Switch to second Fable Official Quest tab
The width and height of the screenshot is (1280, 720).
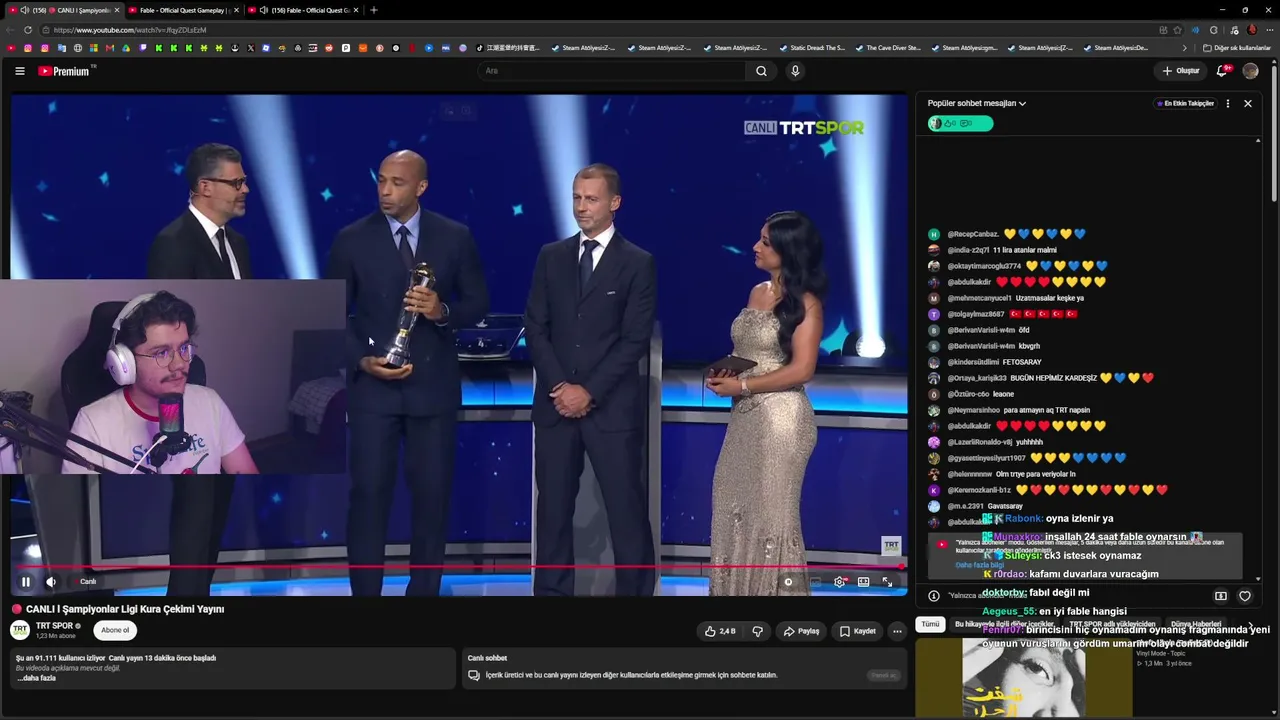[x=184, y=10]
